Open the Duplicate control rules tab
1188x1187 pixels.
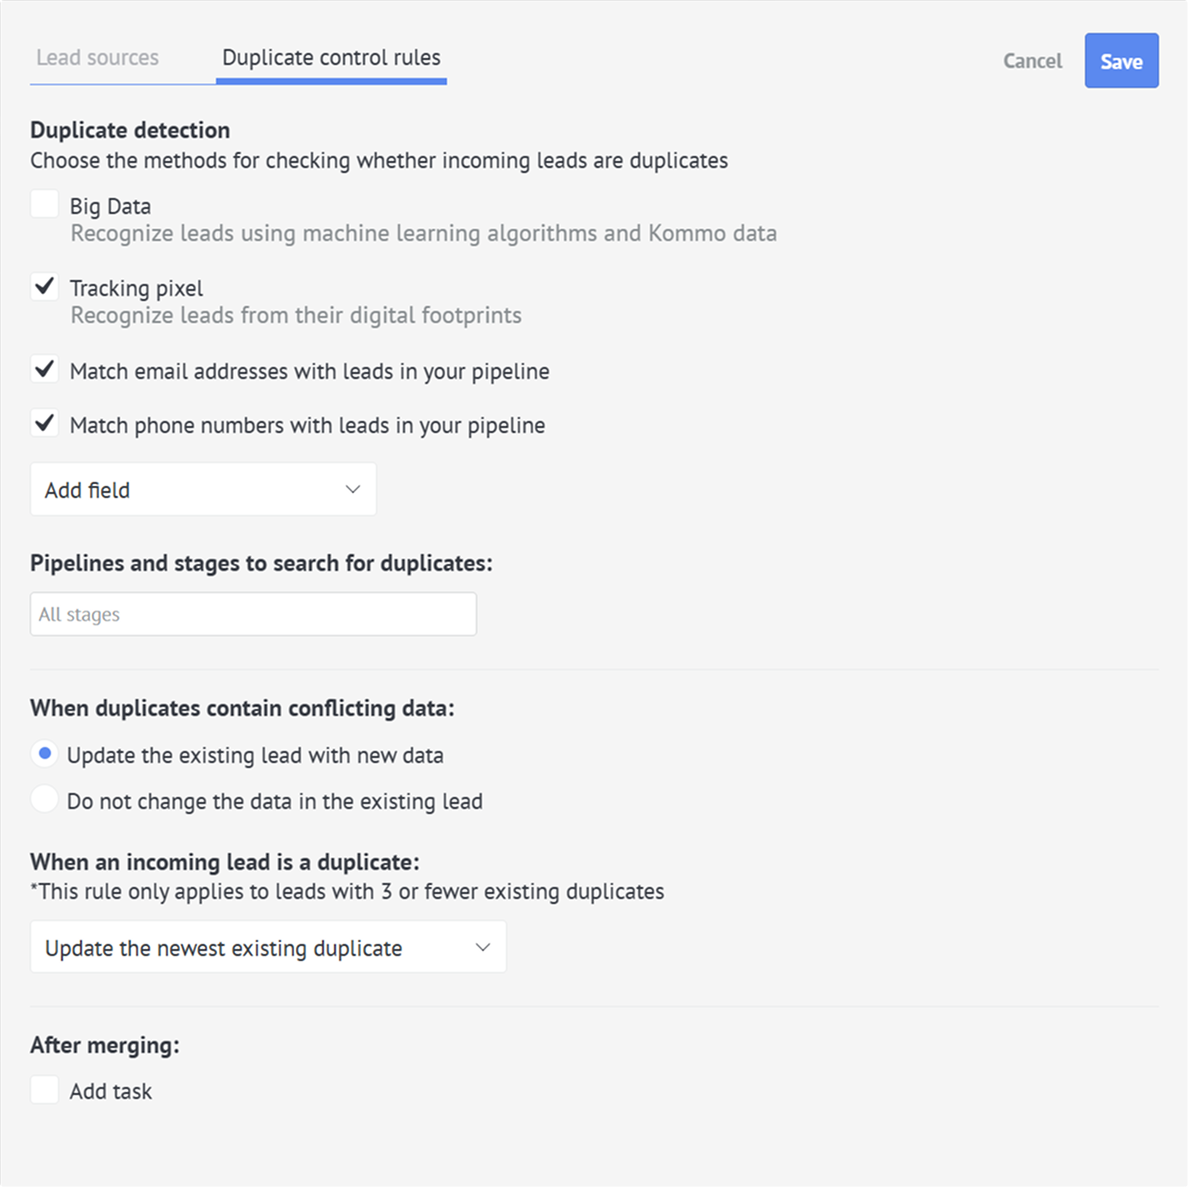pyautogui.click(x=331, y=58)
